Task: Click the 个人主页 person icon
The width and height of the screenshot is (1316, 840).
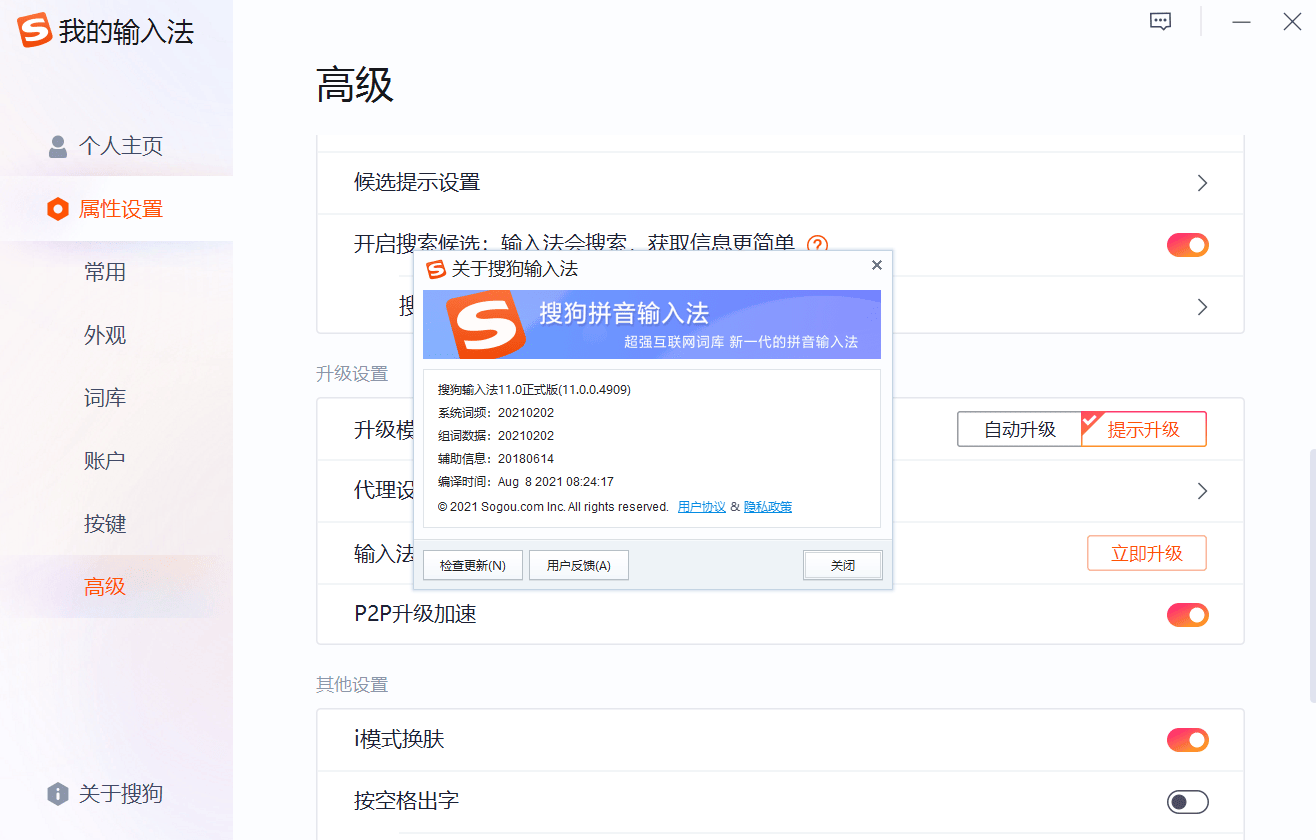Action: coord(58,146)
